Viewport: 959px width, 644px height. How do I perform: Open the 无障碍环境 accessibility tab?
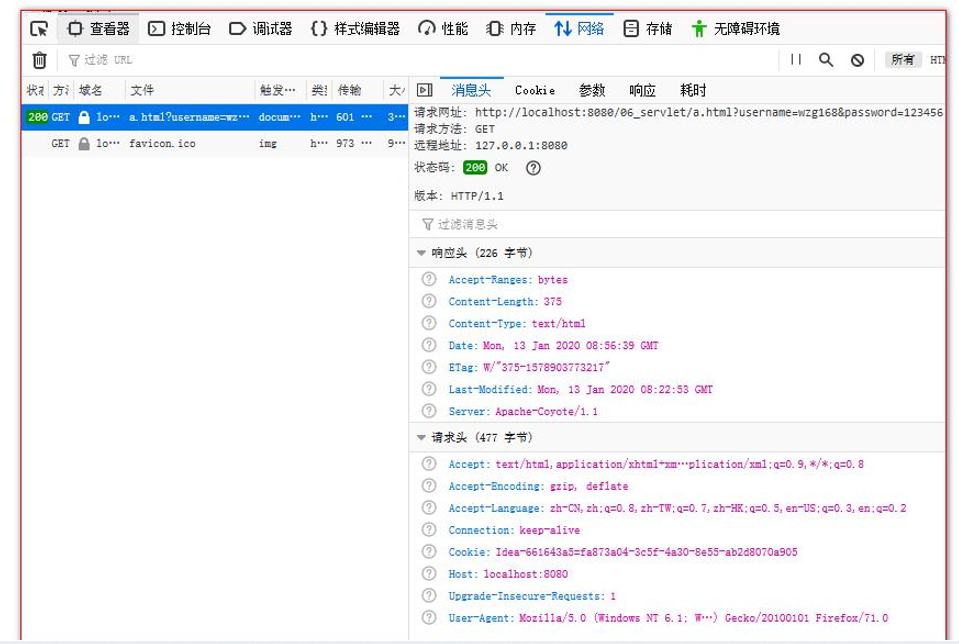click(x=736, y=29)
